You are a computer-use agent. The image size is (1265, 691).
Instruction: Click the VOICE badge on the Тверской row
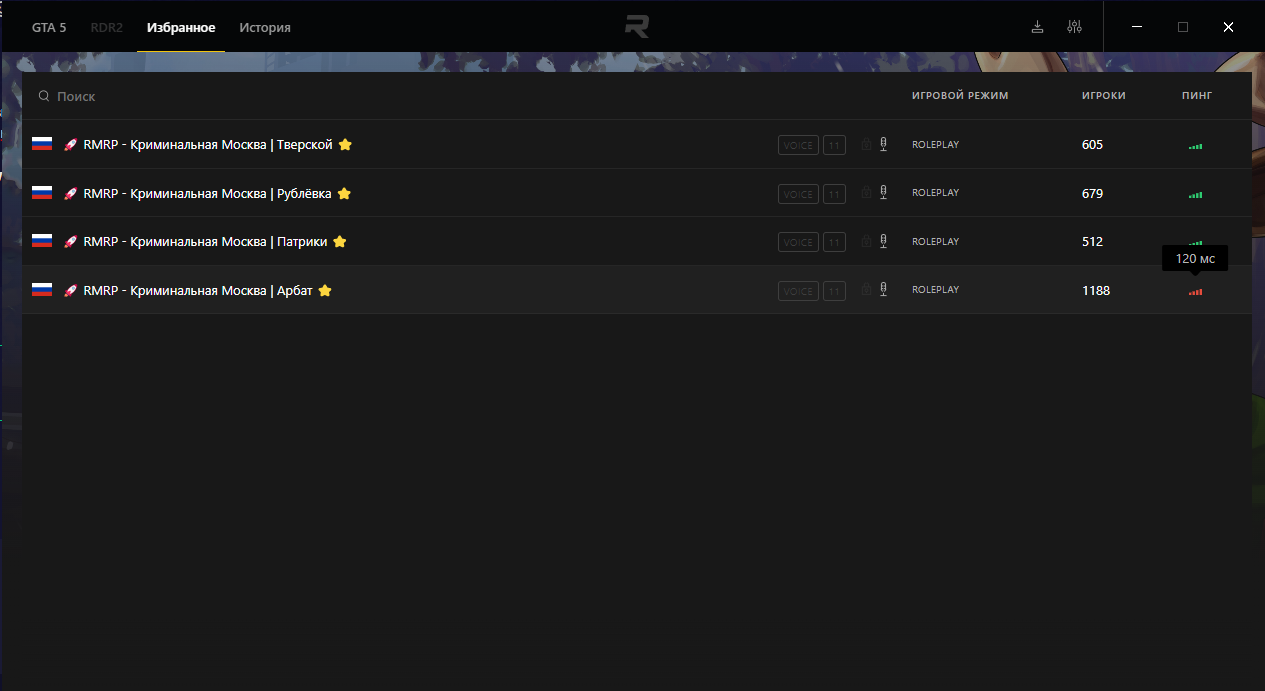798,145
